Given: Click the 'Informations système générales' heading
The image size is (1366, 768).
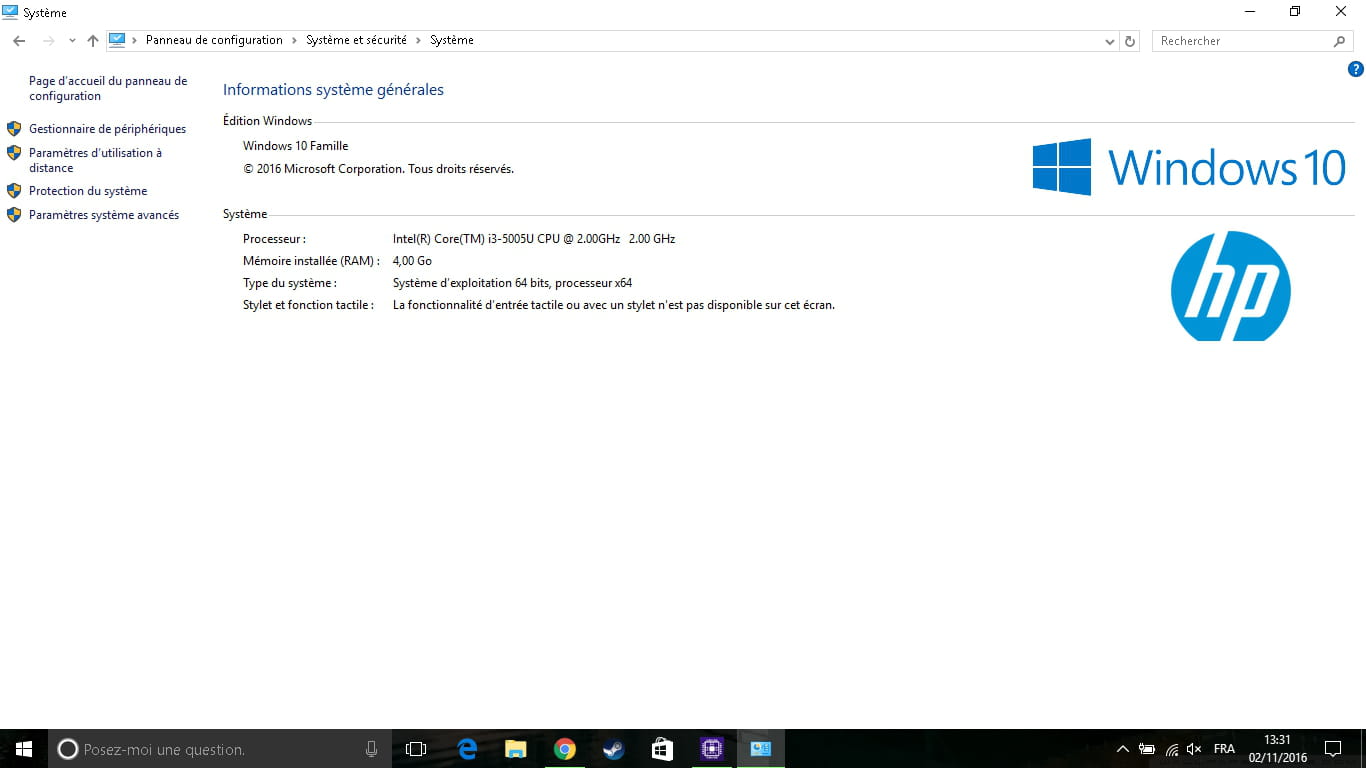Looking at the screenshot, I should click(x=333, y=90).
